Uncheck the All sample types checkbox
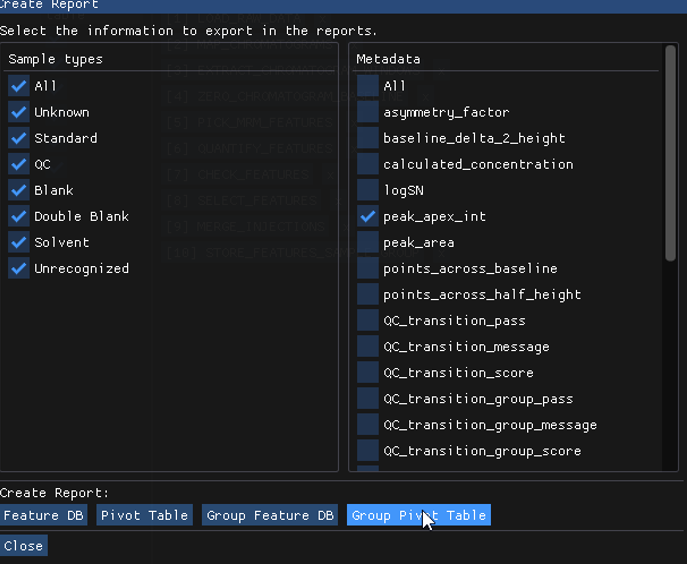The height and width of the screenshot is (565, 688). click(x=19, y=86)
